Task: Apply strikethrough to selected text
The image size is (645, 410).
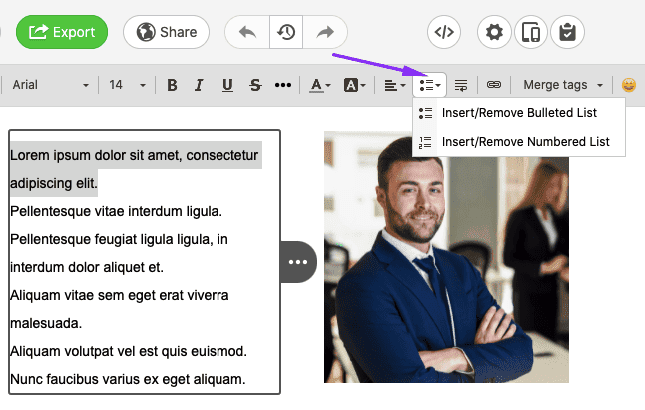Action: 255,85
